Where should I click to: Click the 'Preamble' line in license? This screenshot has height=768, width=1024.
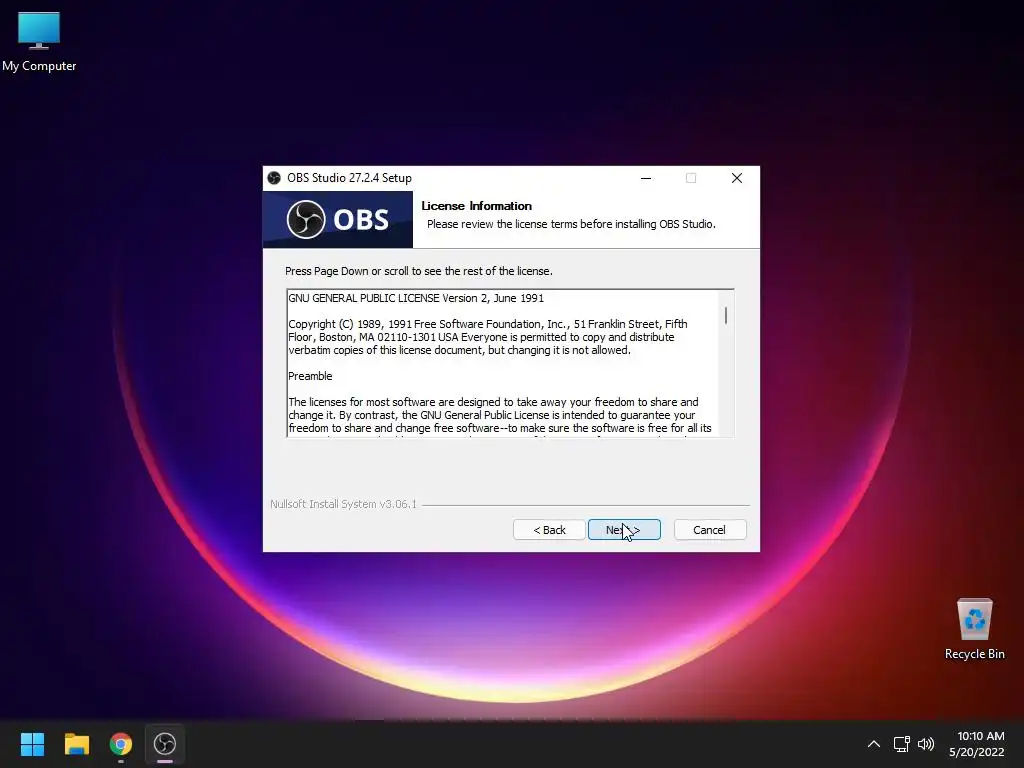(310, 376)
